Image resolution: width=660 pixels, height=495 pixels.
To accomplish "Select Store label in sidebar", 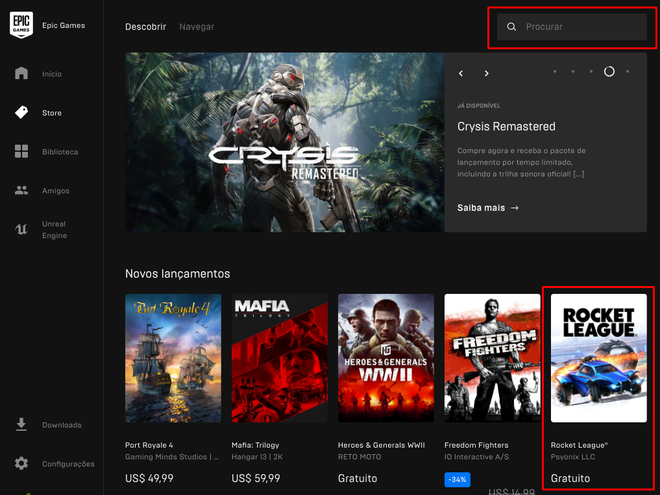I will click(52, 113).
